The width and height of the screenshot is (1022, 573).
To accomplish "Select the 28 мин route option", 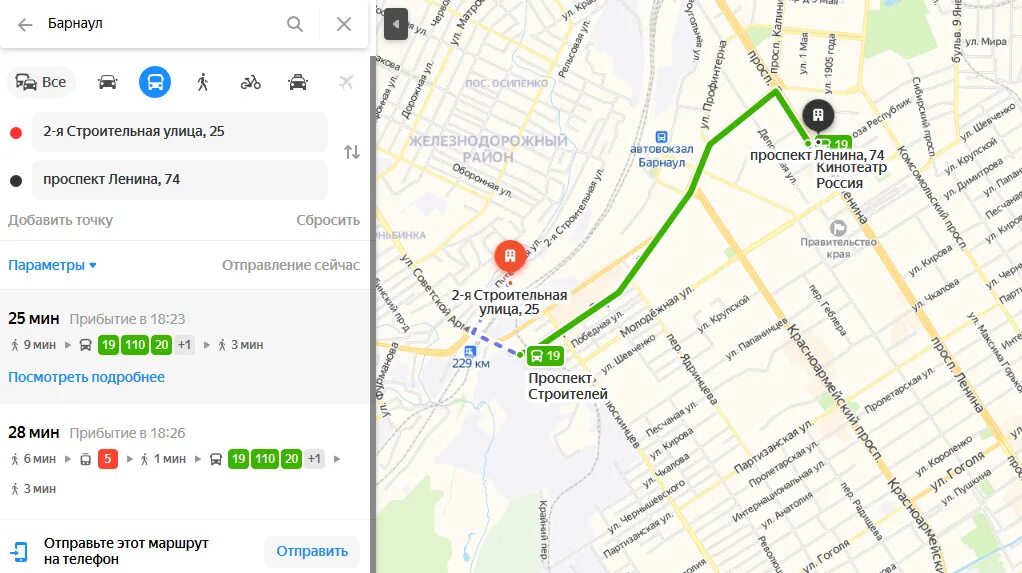I will (184, 460).
